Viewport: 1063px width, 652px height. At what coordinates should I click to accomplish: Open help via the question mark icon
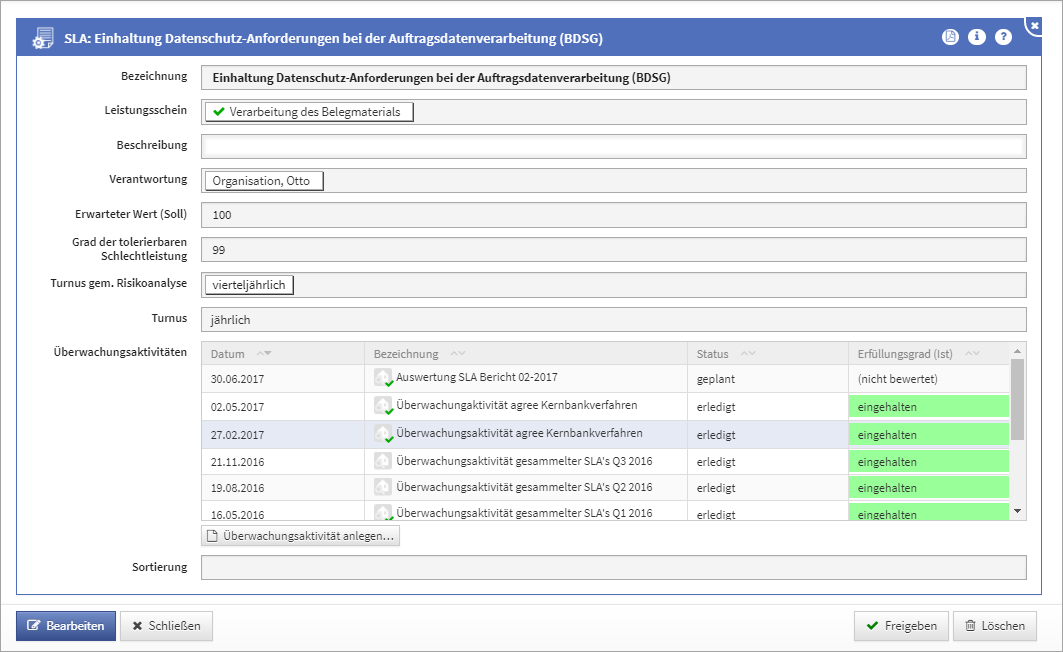pos(1003,36)
